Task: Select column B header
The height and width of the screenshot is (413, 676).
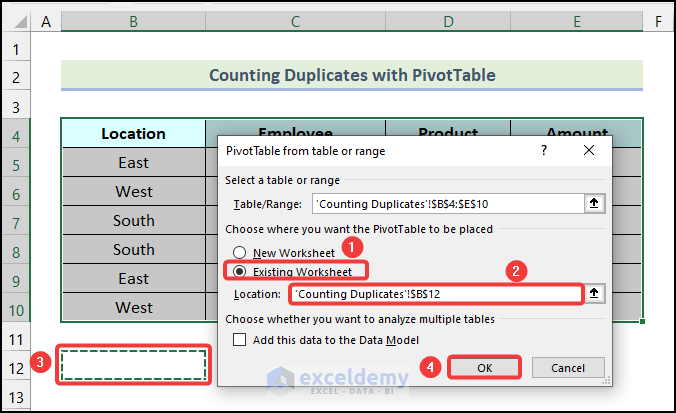Action: [133, 22]
